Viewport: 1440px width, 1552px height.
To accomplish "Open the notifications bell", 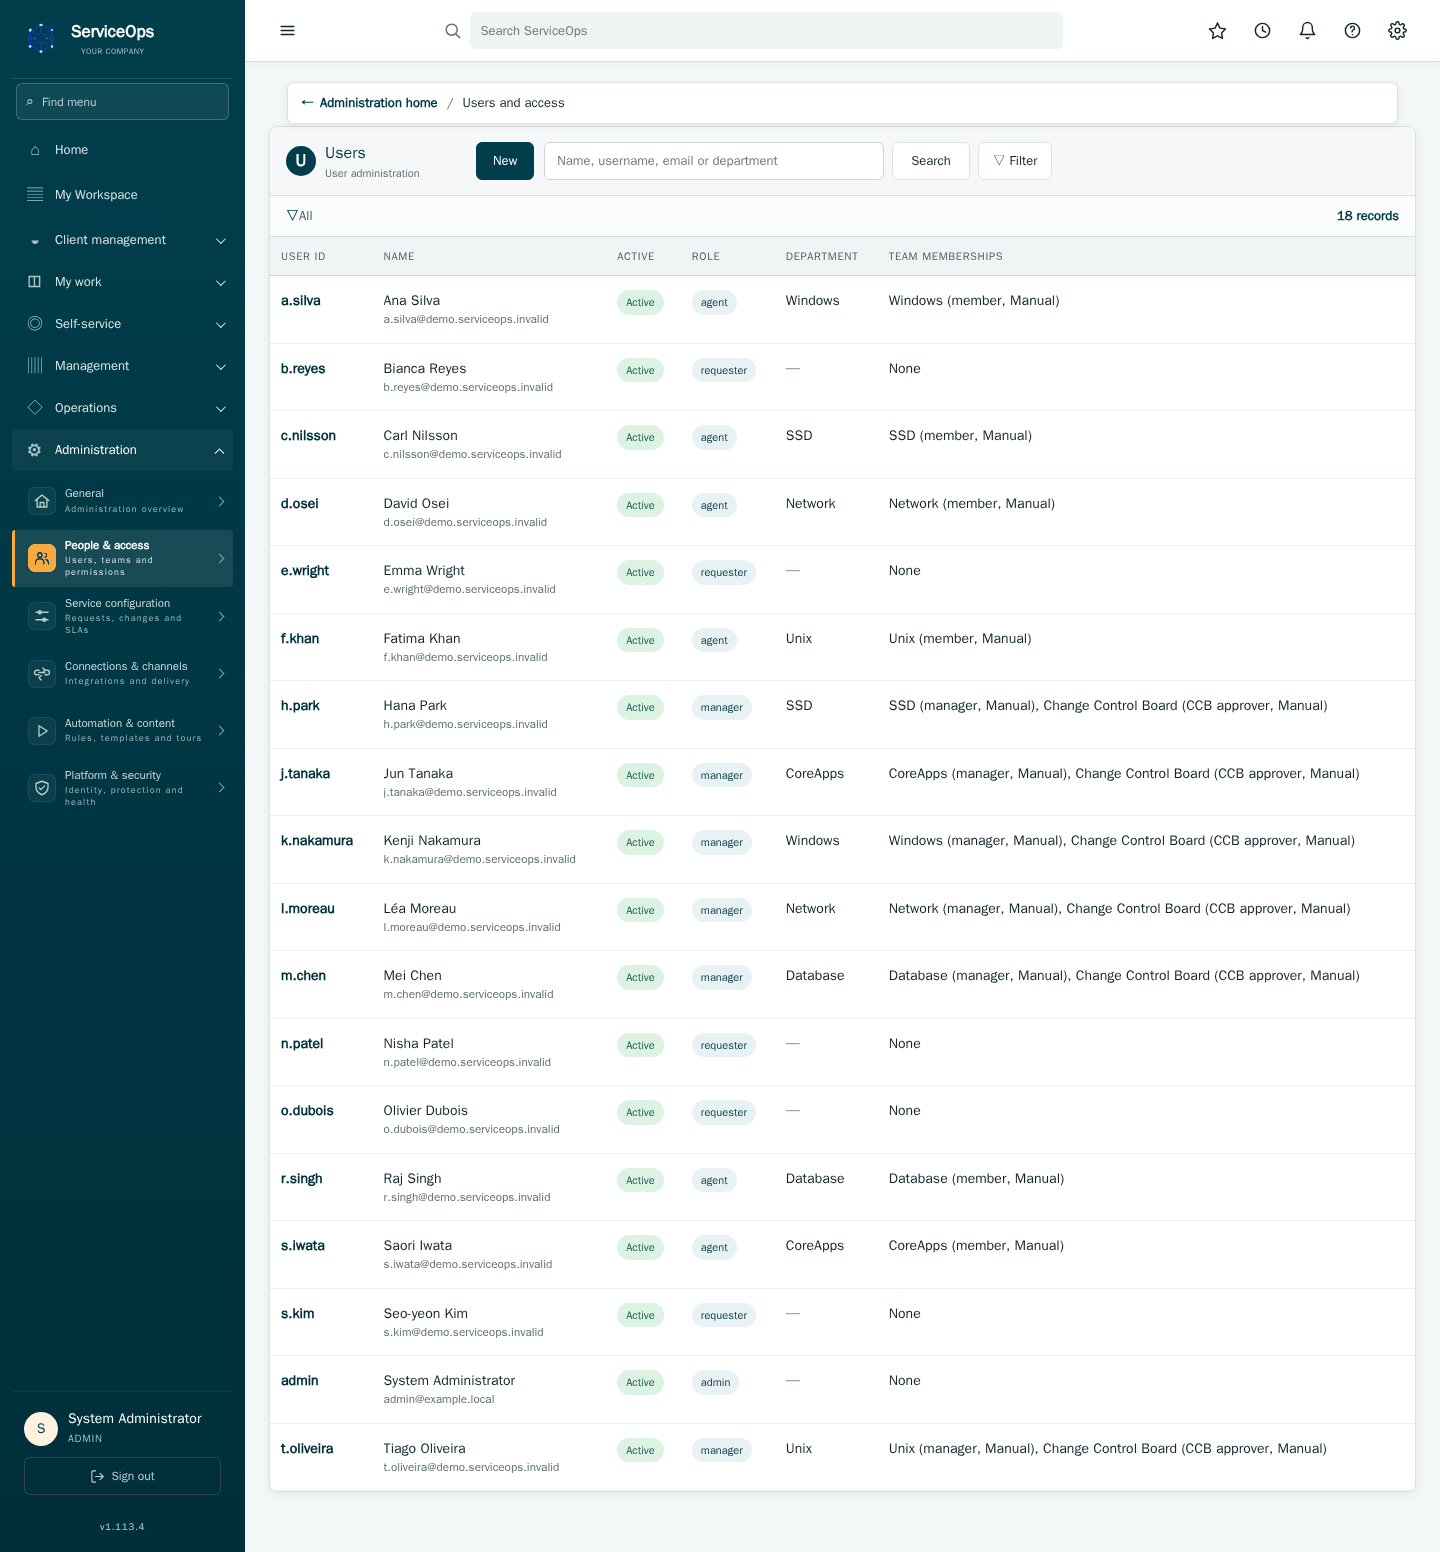I will (x=1307, y=31).
